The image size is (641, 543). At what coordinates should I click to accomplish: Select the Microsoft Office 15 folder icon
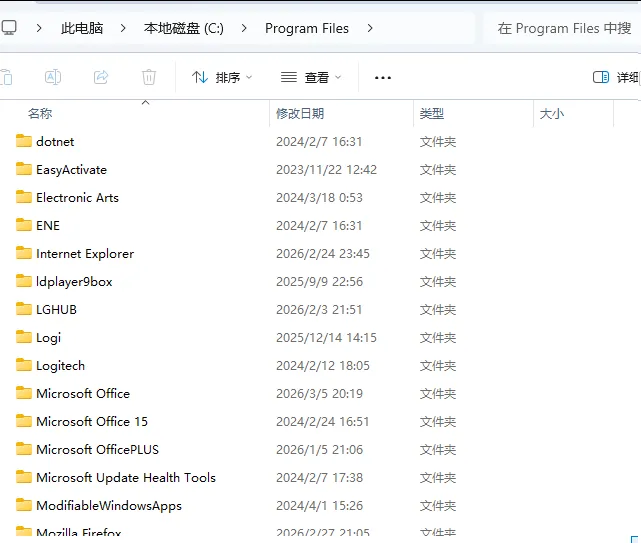(24, 421)
